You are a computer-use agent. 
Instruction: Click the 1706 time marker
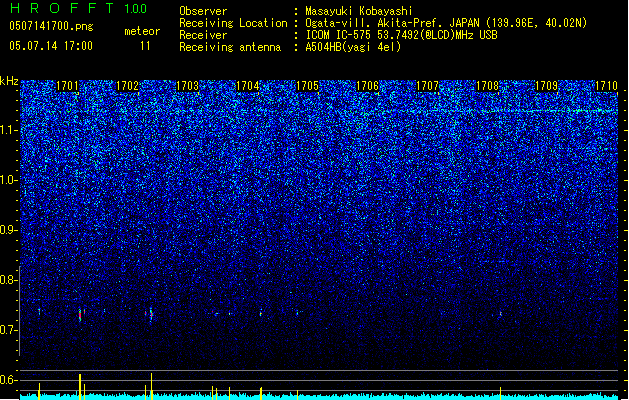click(x=367, y=86)
